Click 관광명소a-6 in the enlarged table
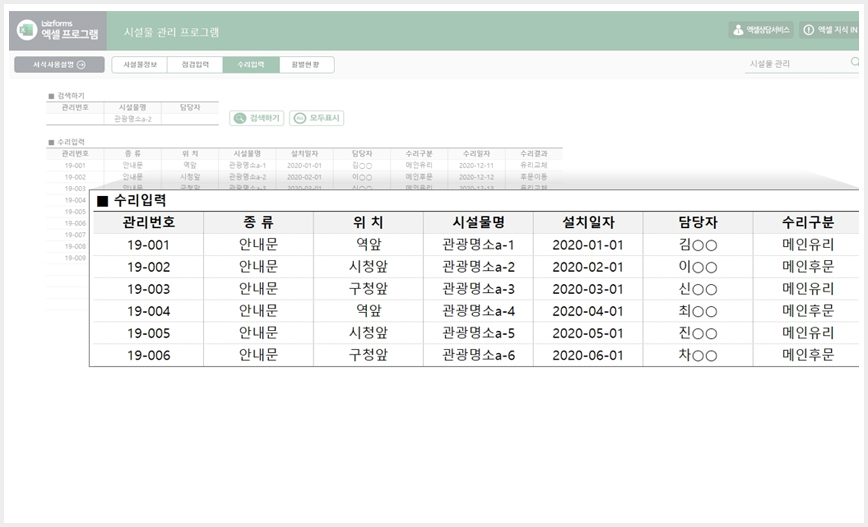This screenshot has height=527, width=868. [478, 355]
